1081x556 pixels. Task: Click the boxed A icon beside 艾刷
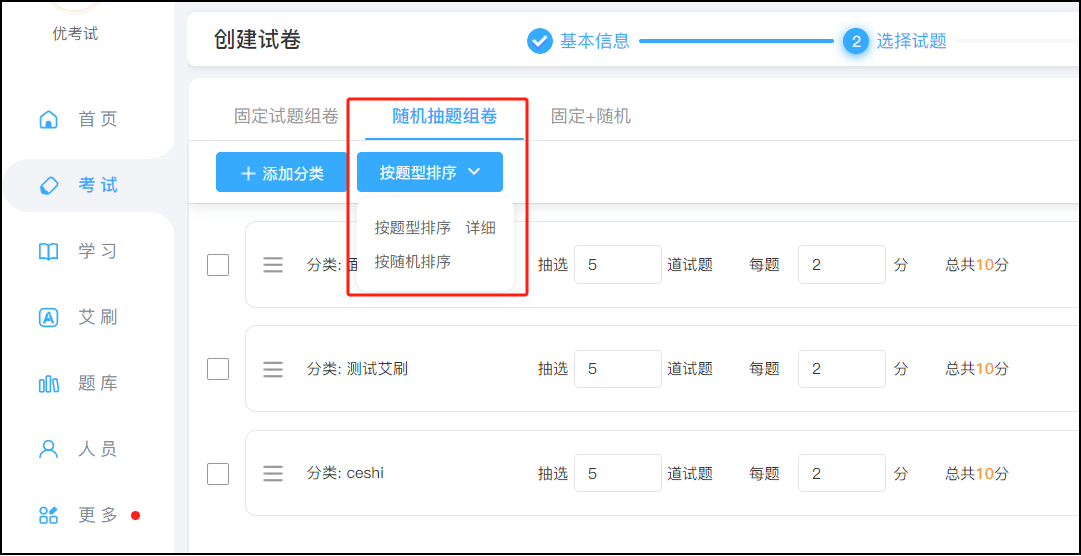pos(48,317)
